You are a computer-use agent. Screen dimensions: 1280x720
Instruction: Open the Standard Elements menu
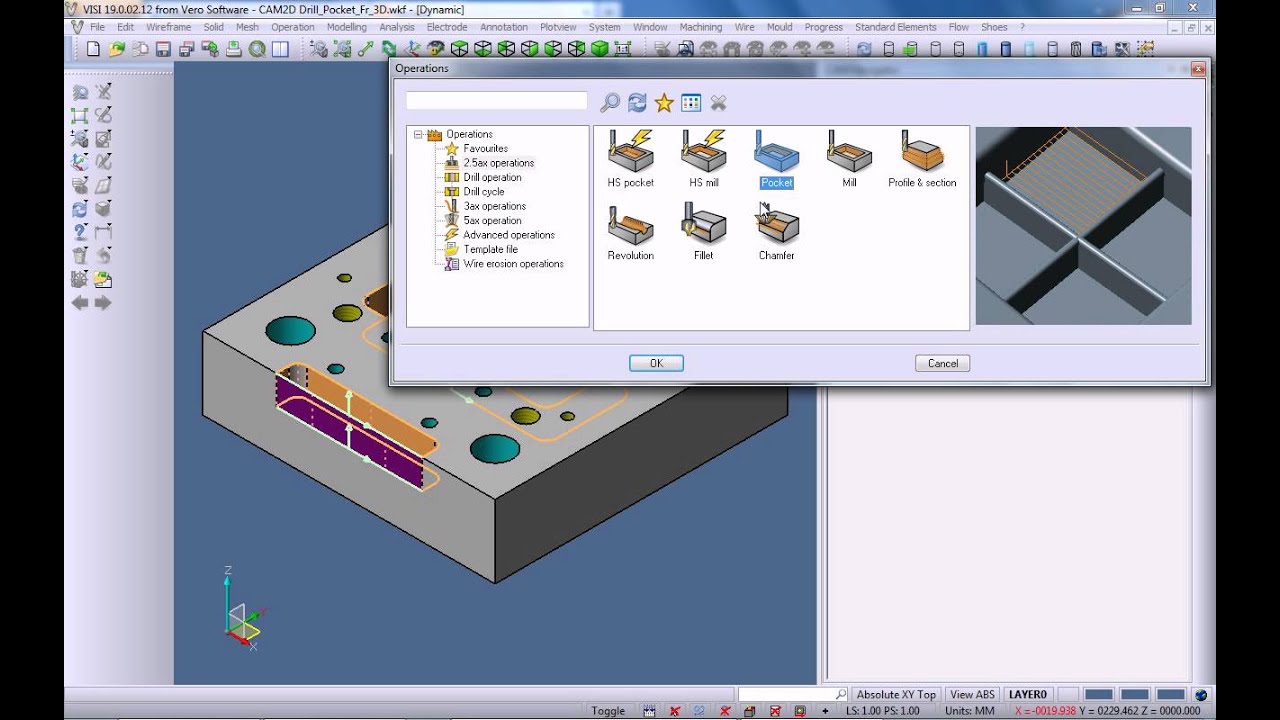click(896, 27)
